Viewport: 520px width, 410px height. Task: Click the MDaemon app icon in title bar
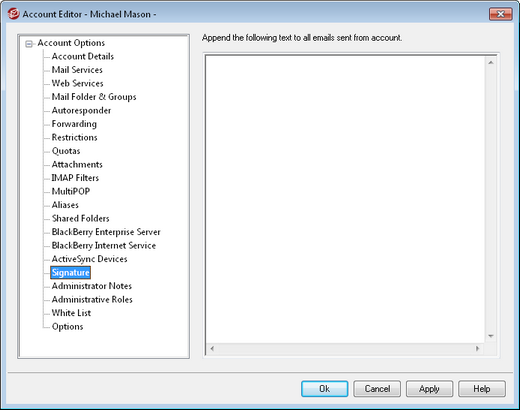(13, 14)
